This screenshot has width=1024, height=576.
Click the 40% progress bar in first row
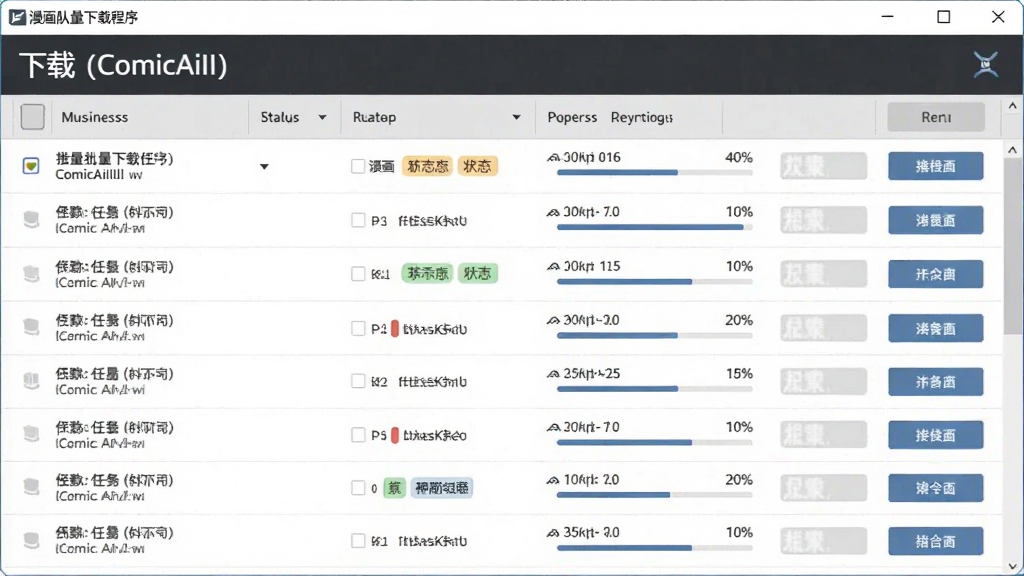(x=654, y=172)
